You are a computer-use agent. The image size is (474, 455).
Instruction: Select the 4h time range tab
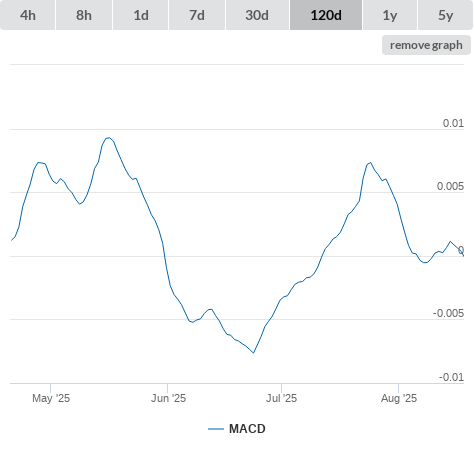[x=27, y=15]
